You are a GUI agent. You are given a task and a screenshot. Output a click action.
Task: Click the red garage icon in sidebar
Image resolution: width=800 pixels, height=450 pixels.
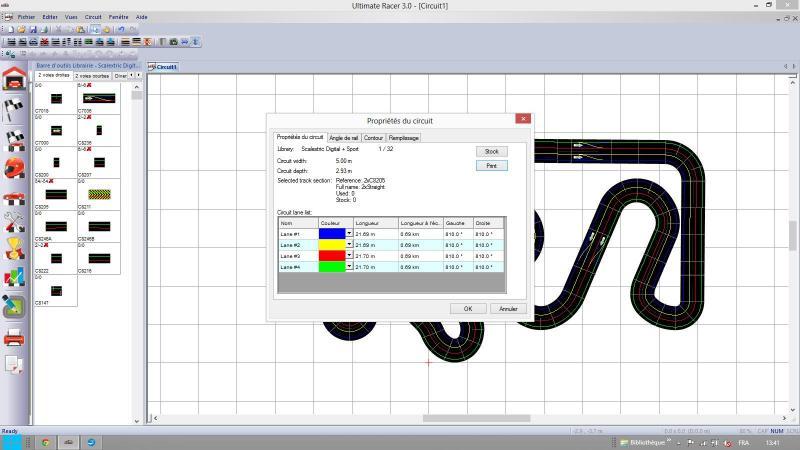tap(14, 80)
